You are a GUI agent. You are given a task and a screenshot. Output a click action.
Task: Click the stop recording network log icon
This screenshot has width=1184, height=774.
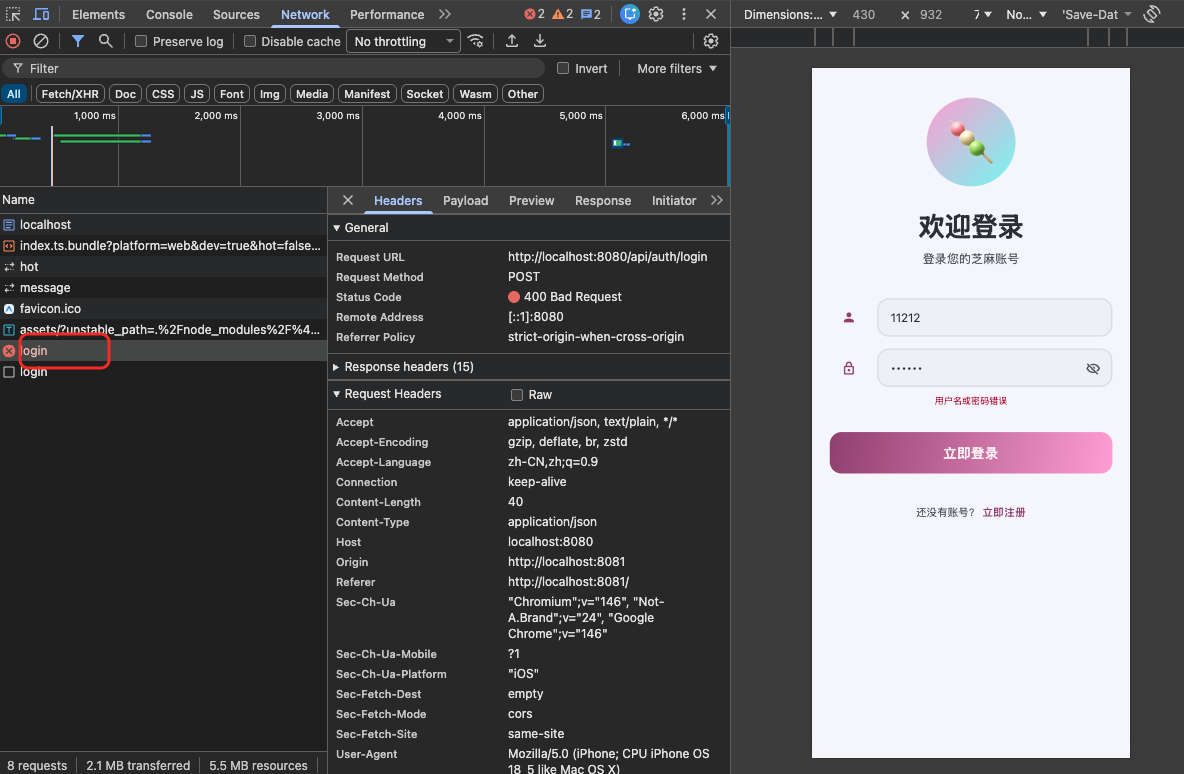click(x=13, y=42)
